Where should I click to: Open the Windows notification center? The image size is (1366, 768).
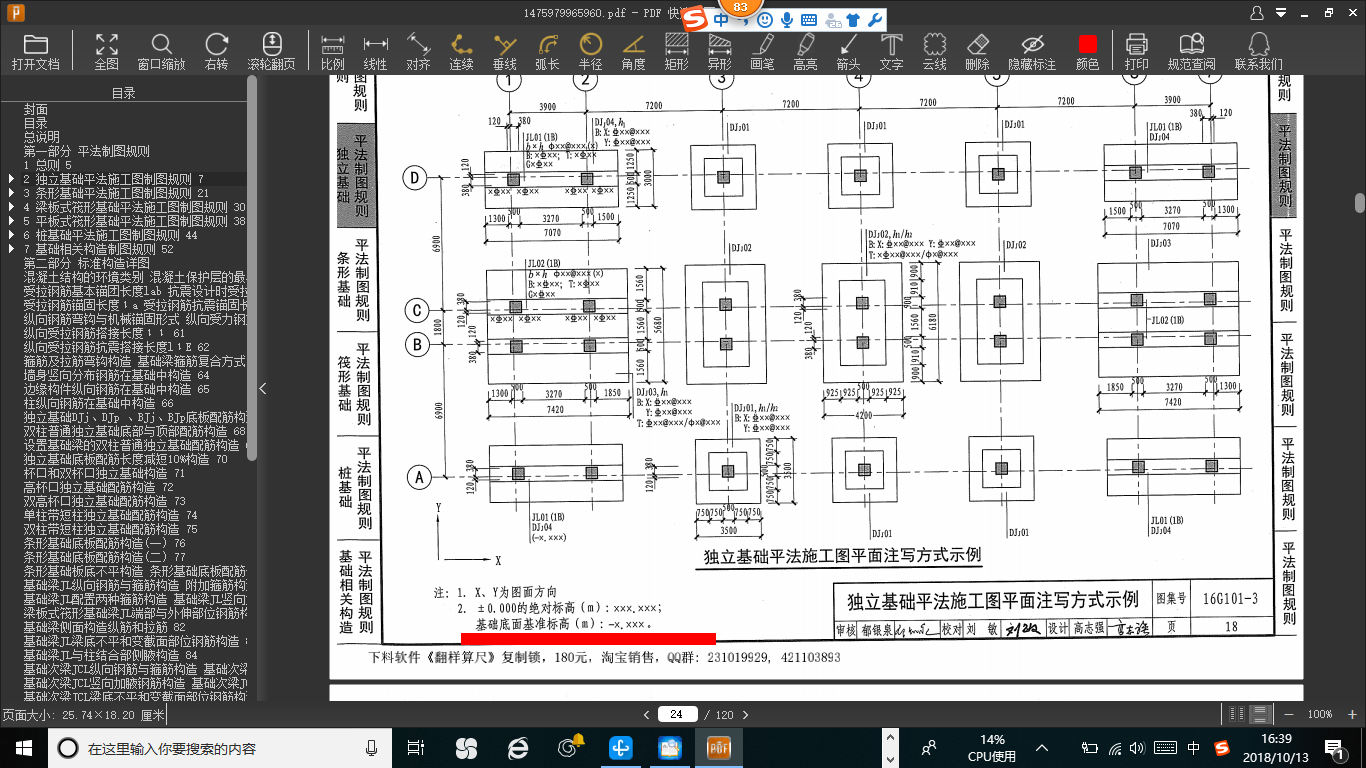(1334, 747)
